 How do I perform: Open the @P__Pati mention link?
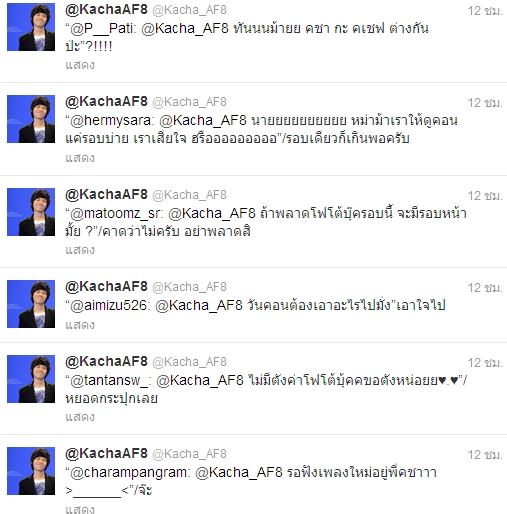click(101, 29)
